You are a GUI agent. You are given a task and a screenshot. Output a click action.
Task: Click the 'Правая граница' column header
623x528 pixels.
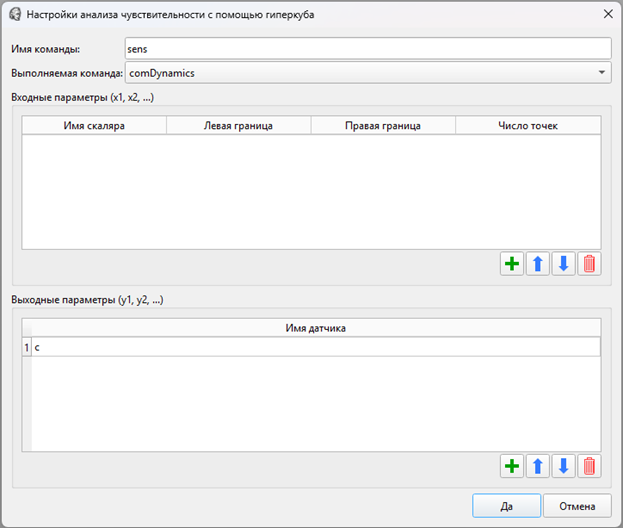click(383, 126)
